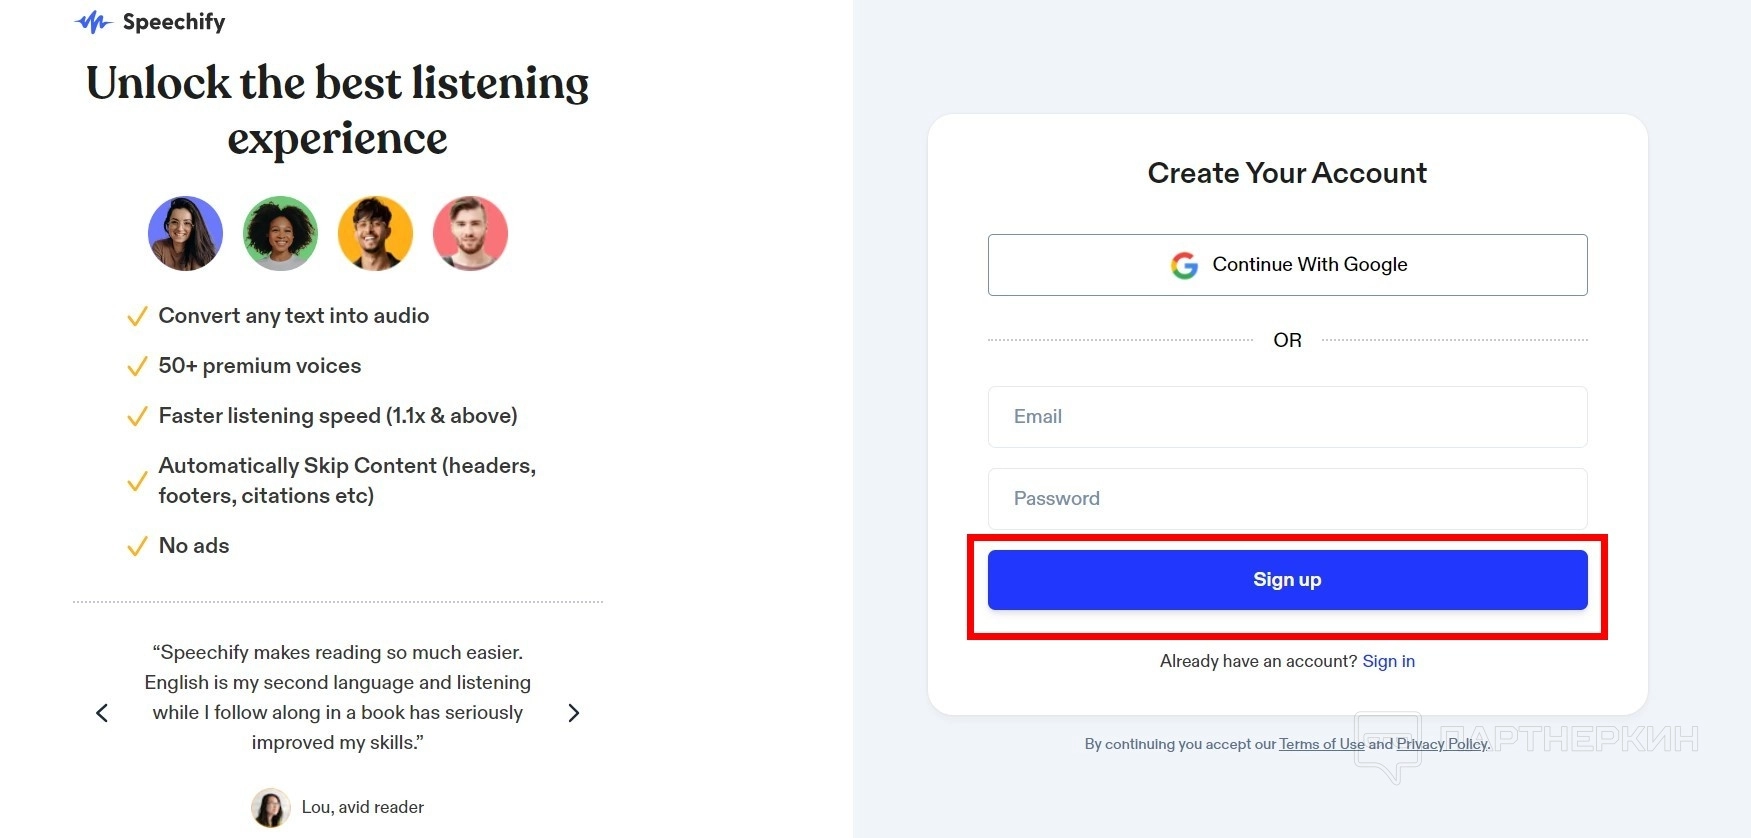The width and height of the screenshot is (1751, 838).
Task: Click the Google logo icon
Action: tap(1184, 265)
